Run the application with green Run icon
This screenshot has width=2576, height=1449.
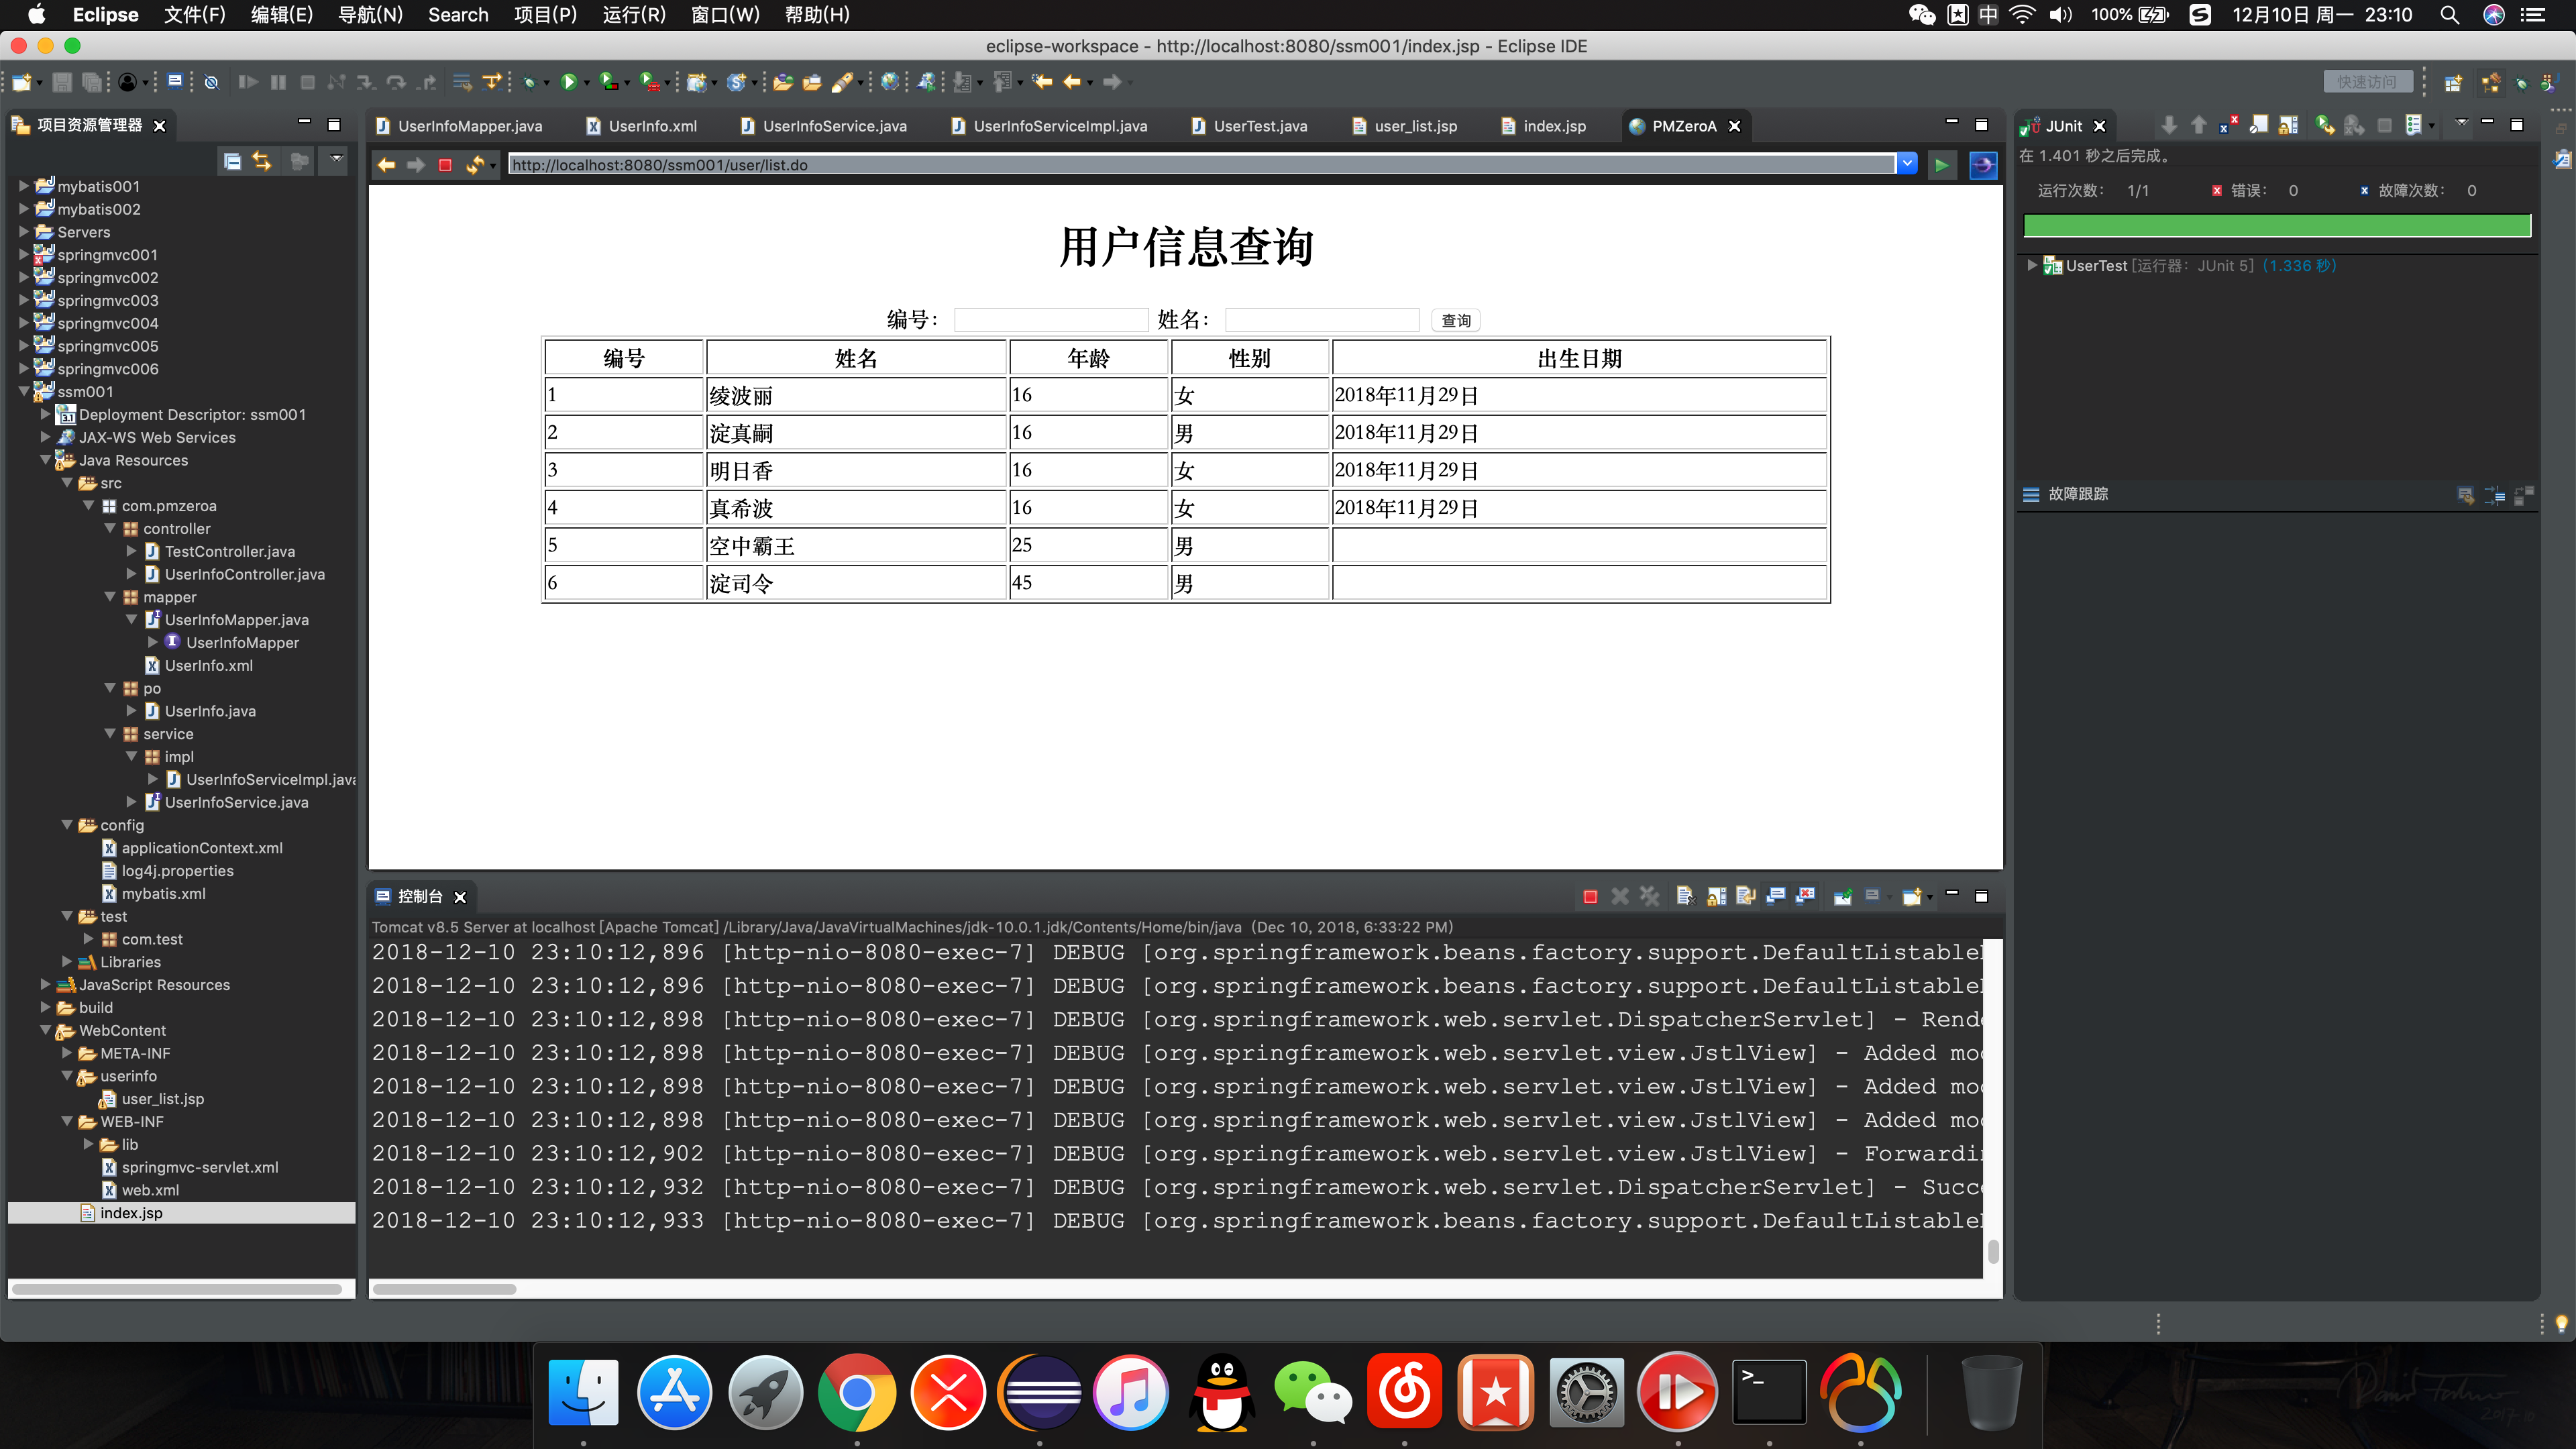point(570,83)
